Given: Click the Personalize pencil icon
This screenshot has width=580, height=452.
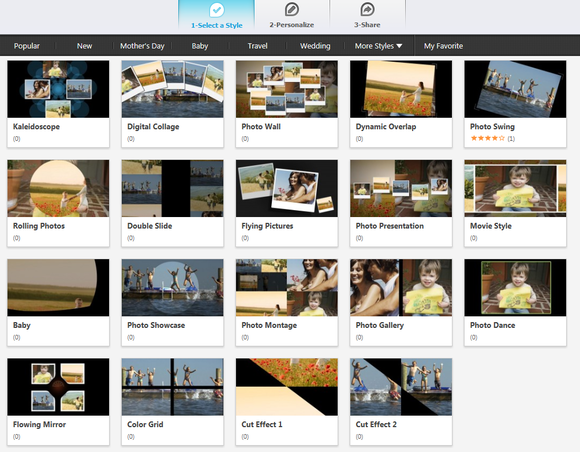Looking at the screenshot, I should [291, 9].
